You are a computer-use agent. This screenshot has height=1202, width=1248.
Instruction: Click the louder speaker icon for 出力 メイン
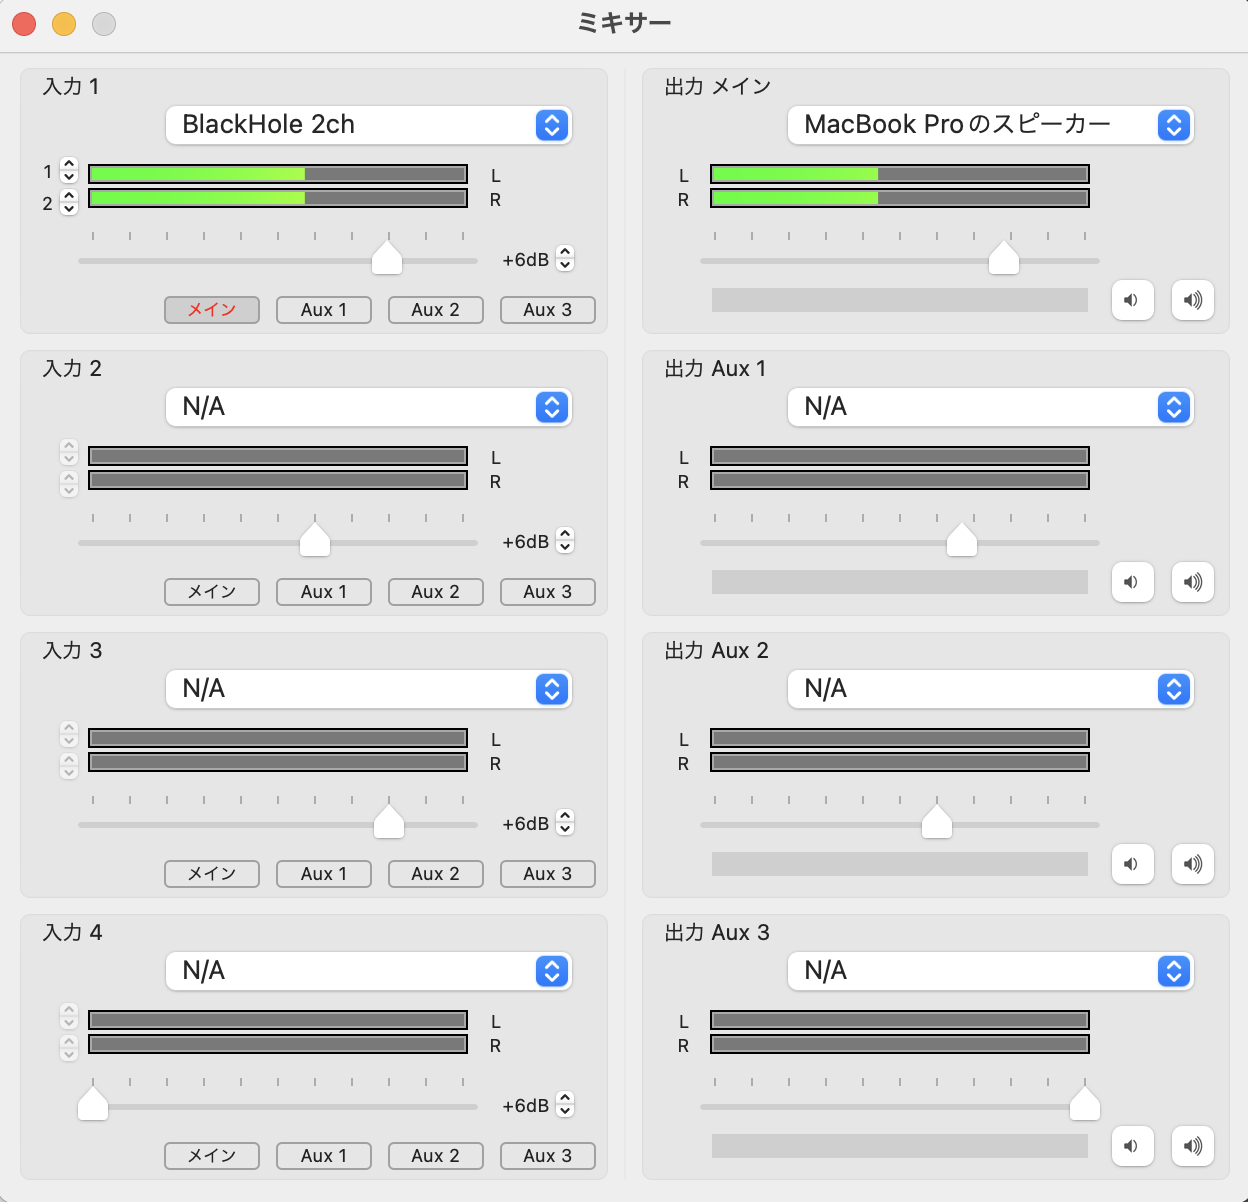tap(1192, 300)
